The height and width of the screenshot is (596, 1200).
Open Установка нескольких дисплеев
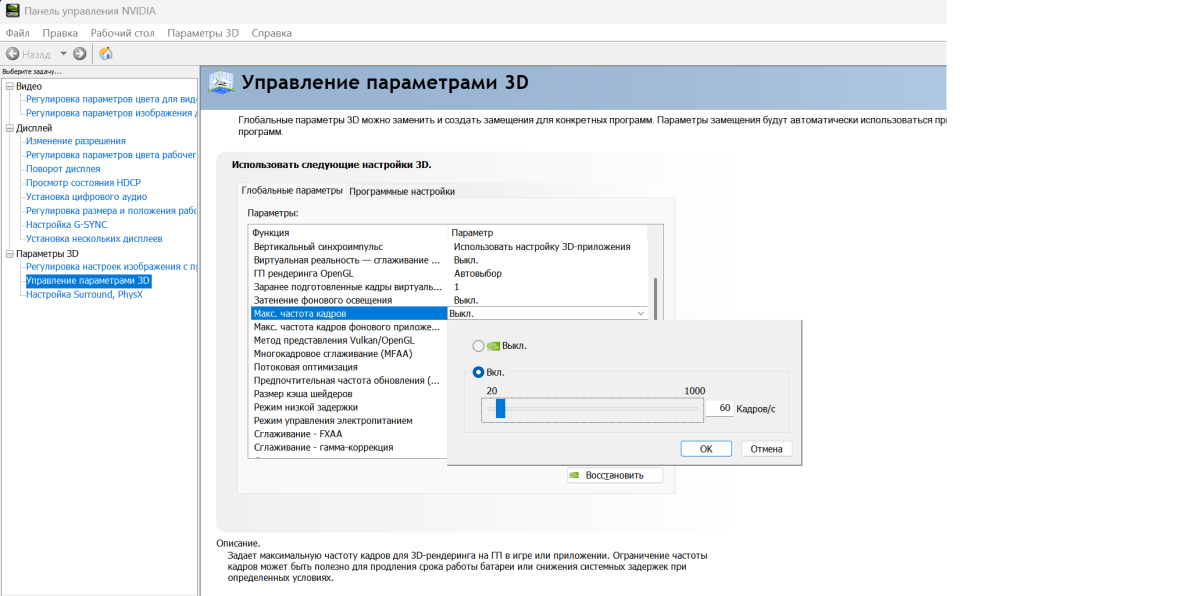click(x=94, y=239)
